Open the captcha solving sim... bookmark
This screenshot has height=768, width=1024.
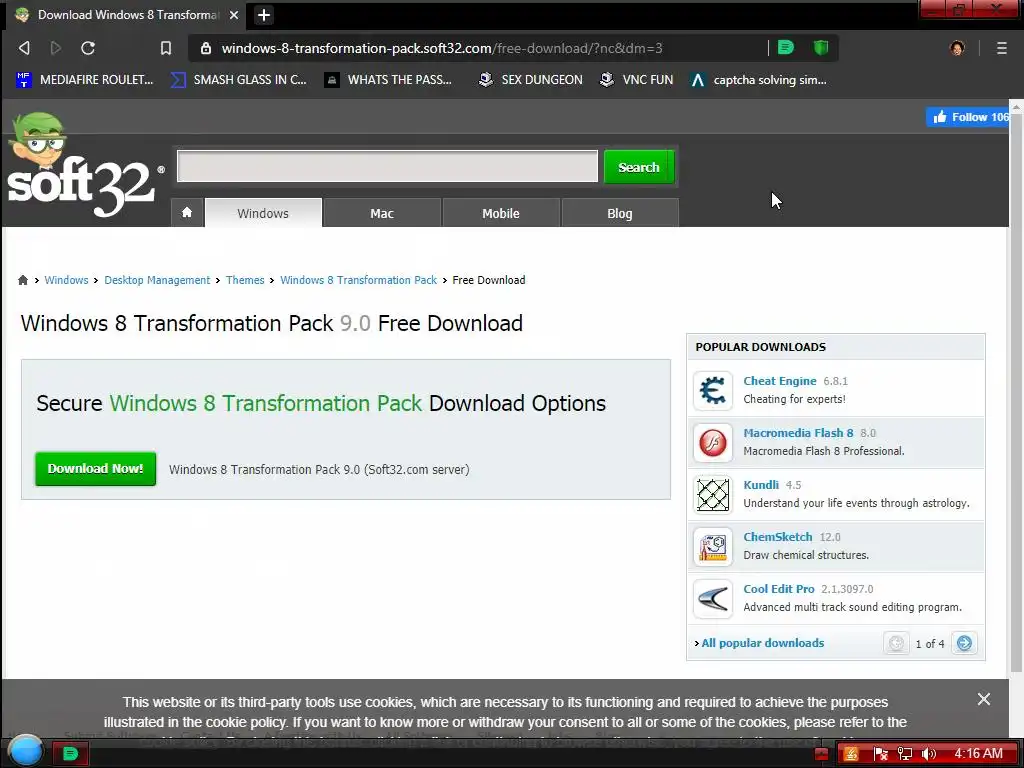759,80
